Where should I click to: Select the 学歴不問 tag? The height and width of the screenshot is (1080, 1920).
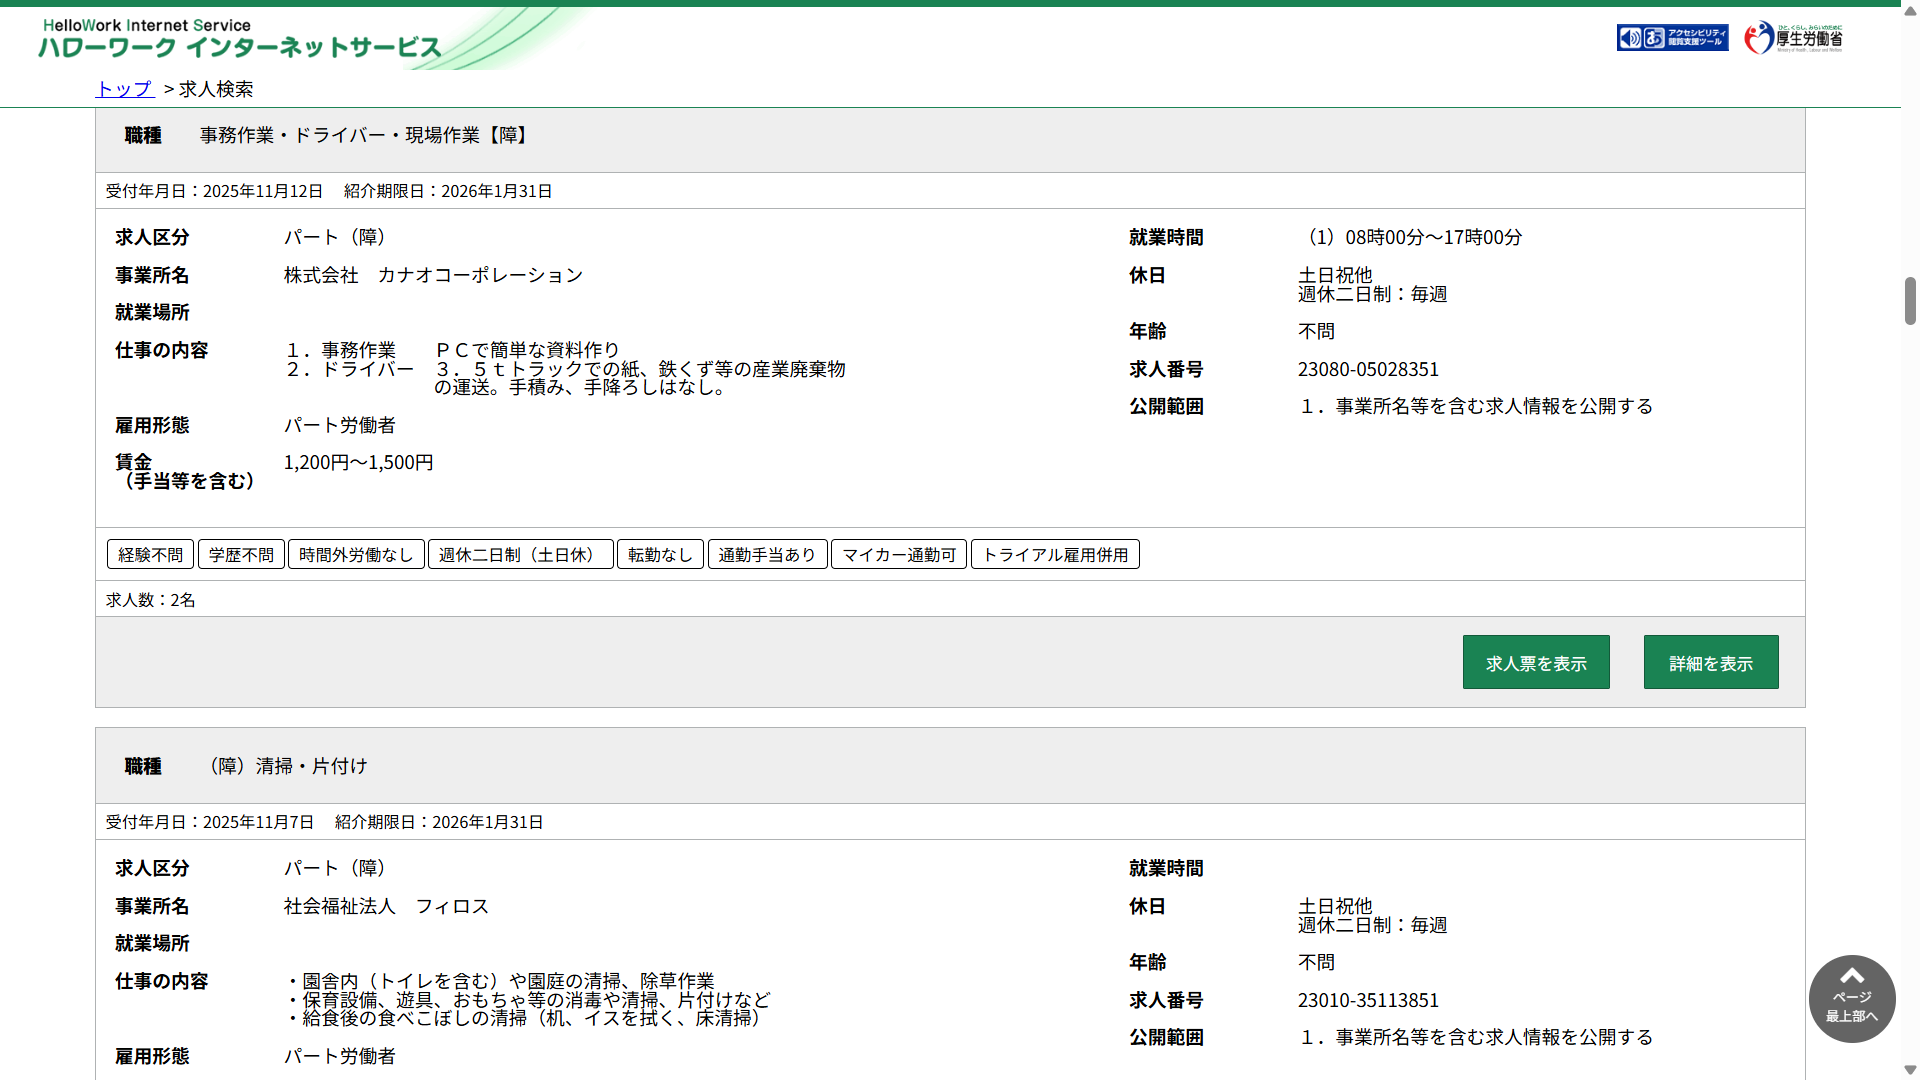pos(241,554)
